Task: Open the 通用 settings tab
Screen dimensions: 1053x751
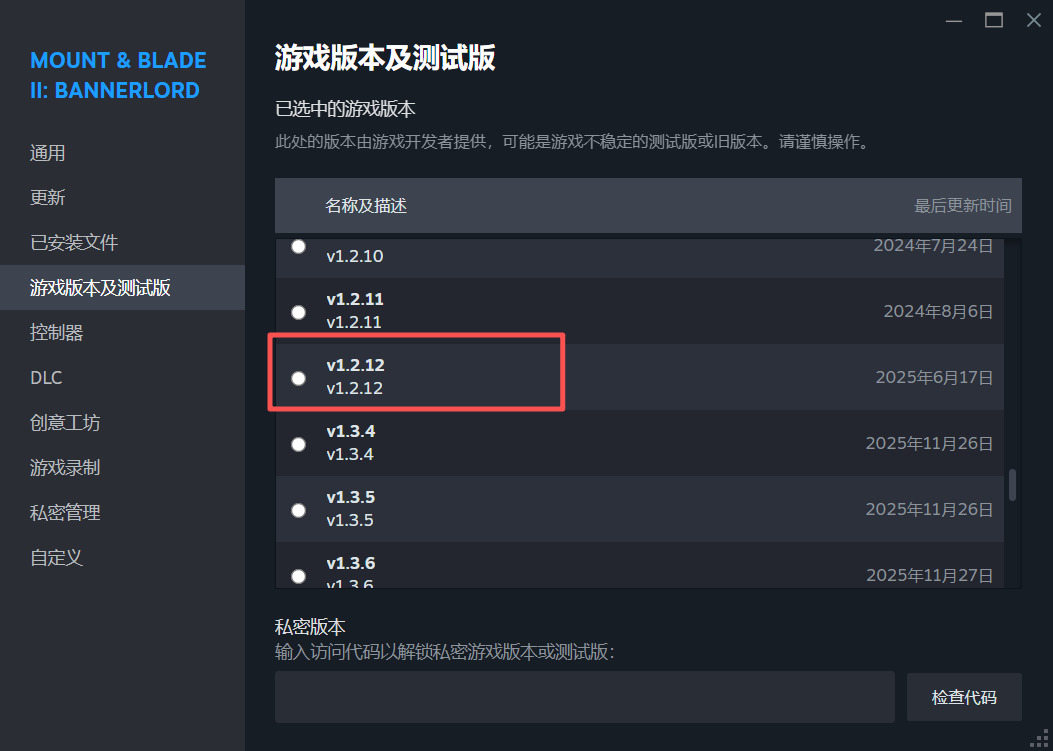Action: click(48, 153)
